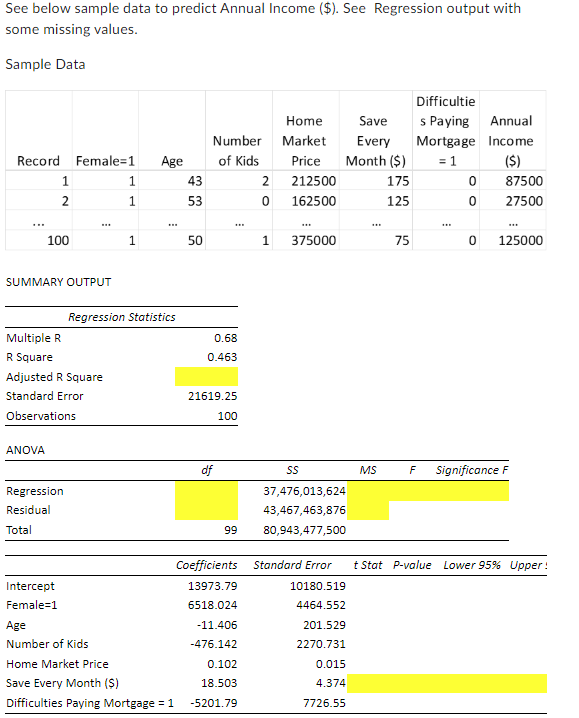
Task: Select Home Market Price coefficient 0.102
Action: (x=222, y=664)
